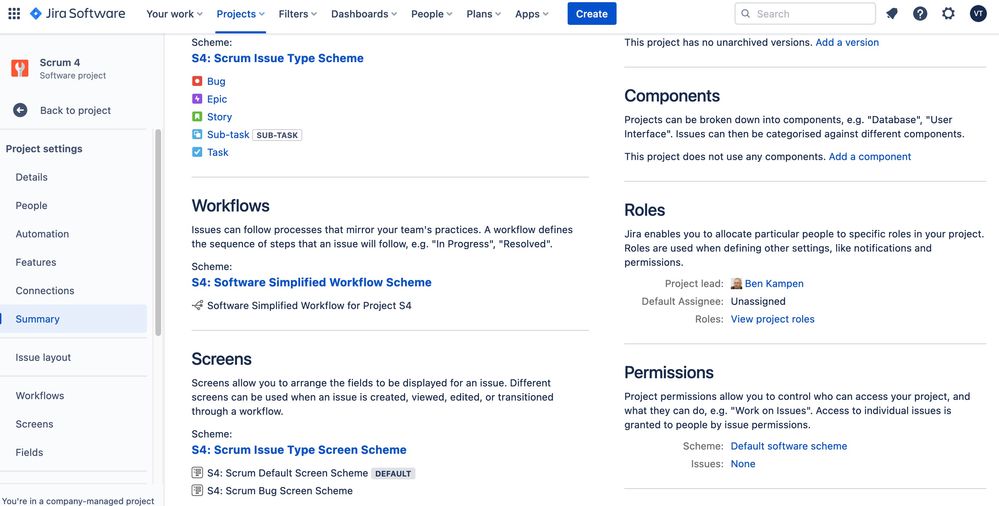
Task: Click the workflow icon beside Software Simplified Workflow
Action: (198, 305)
